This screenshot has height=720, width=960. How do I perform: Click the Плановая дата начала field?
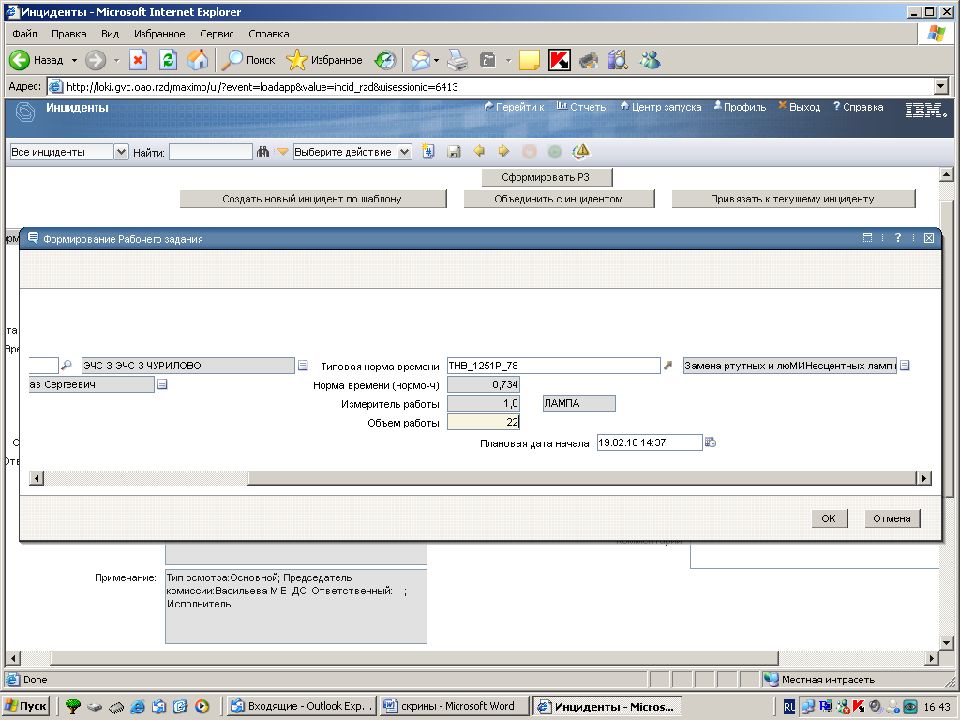(649, 442)
